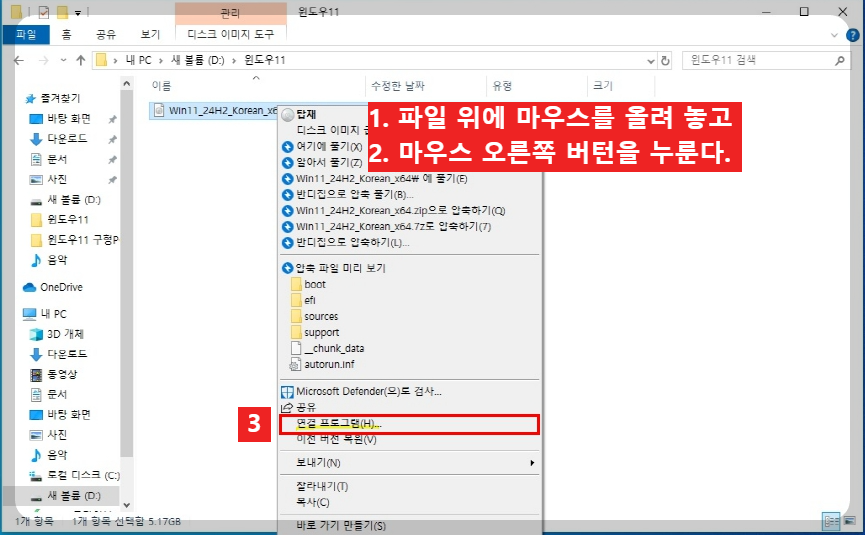Open 바탕 화면 under 즐겨찾기

[69, 119]
